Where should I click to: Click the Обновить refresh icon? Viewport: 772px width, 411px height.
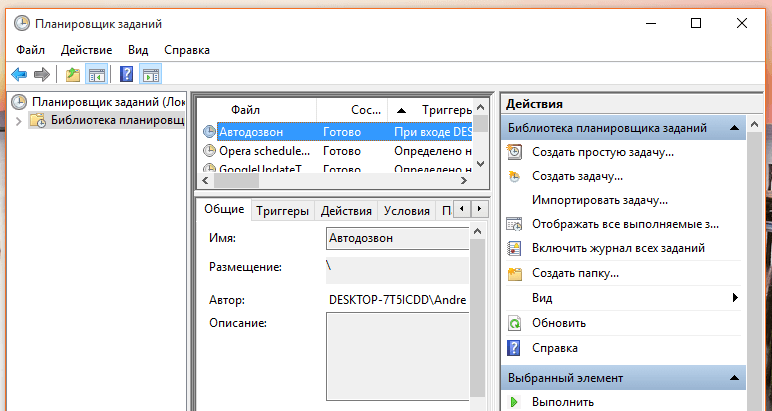coord(515,323)
